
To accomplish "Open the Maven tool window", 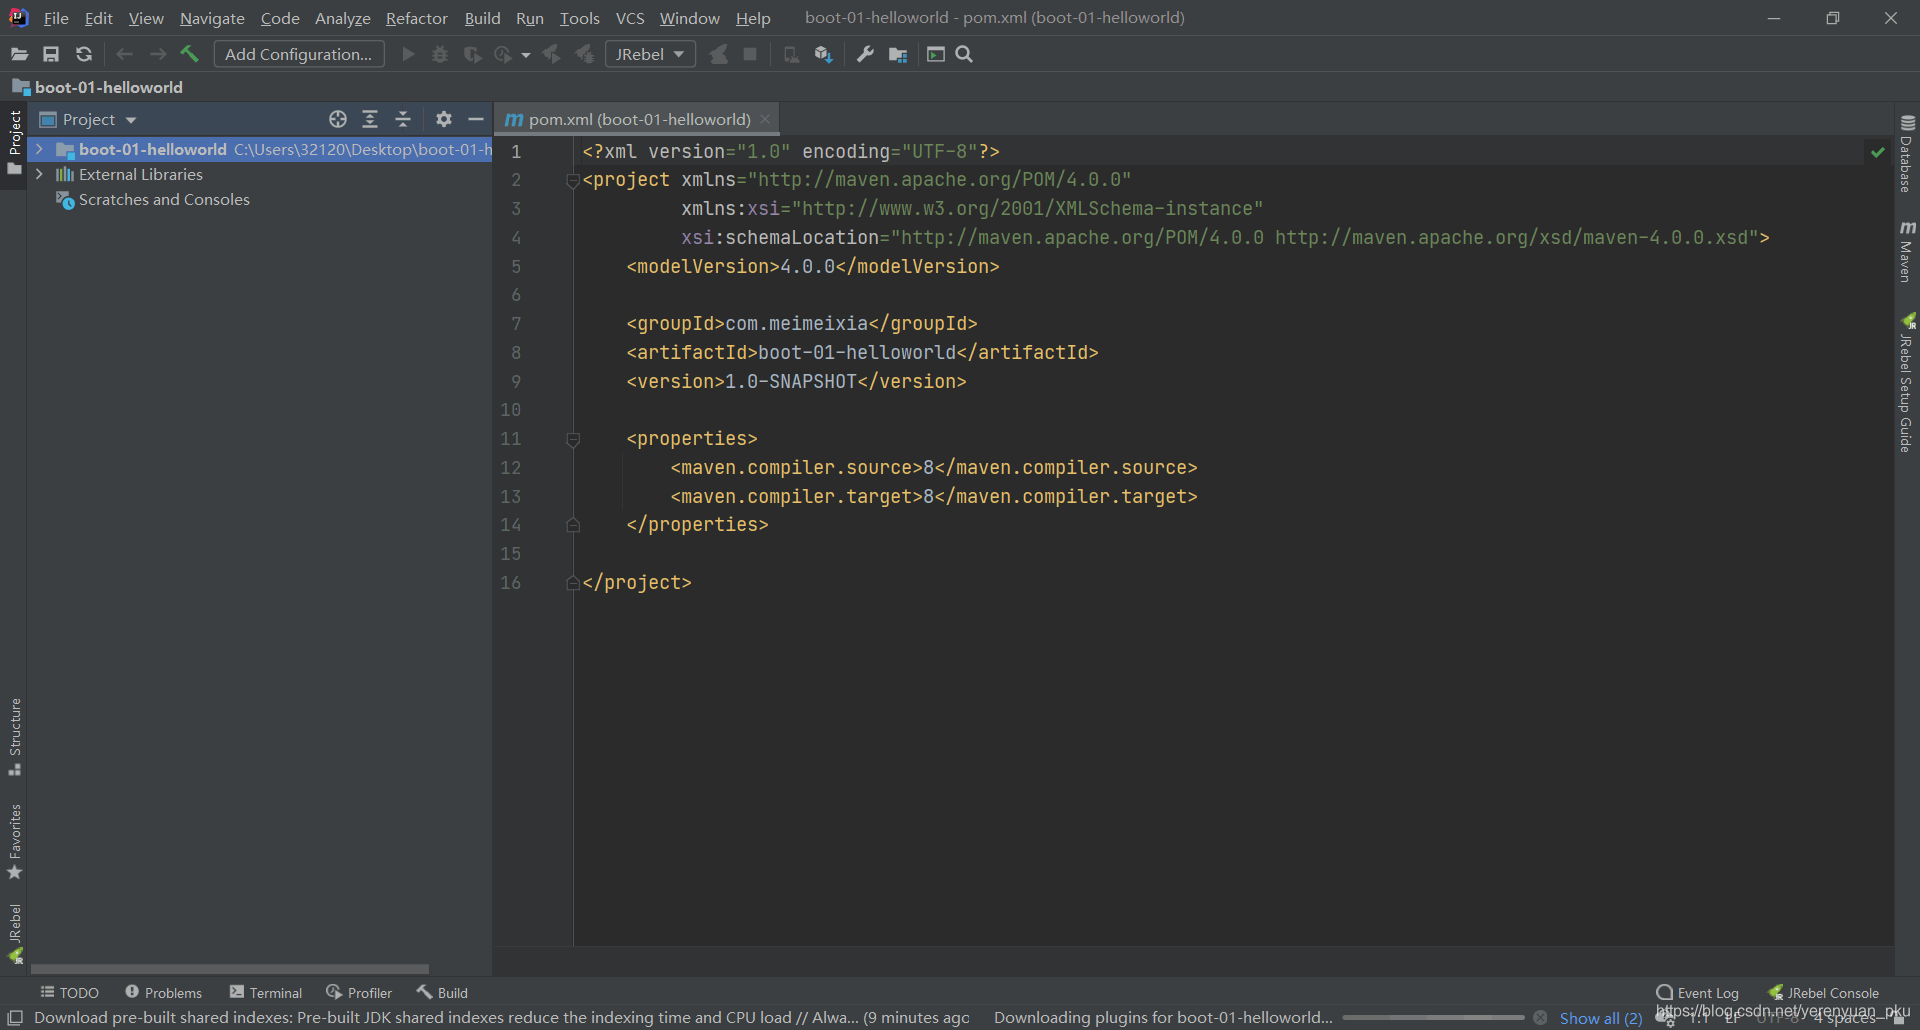I will [1907, 252].
